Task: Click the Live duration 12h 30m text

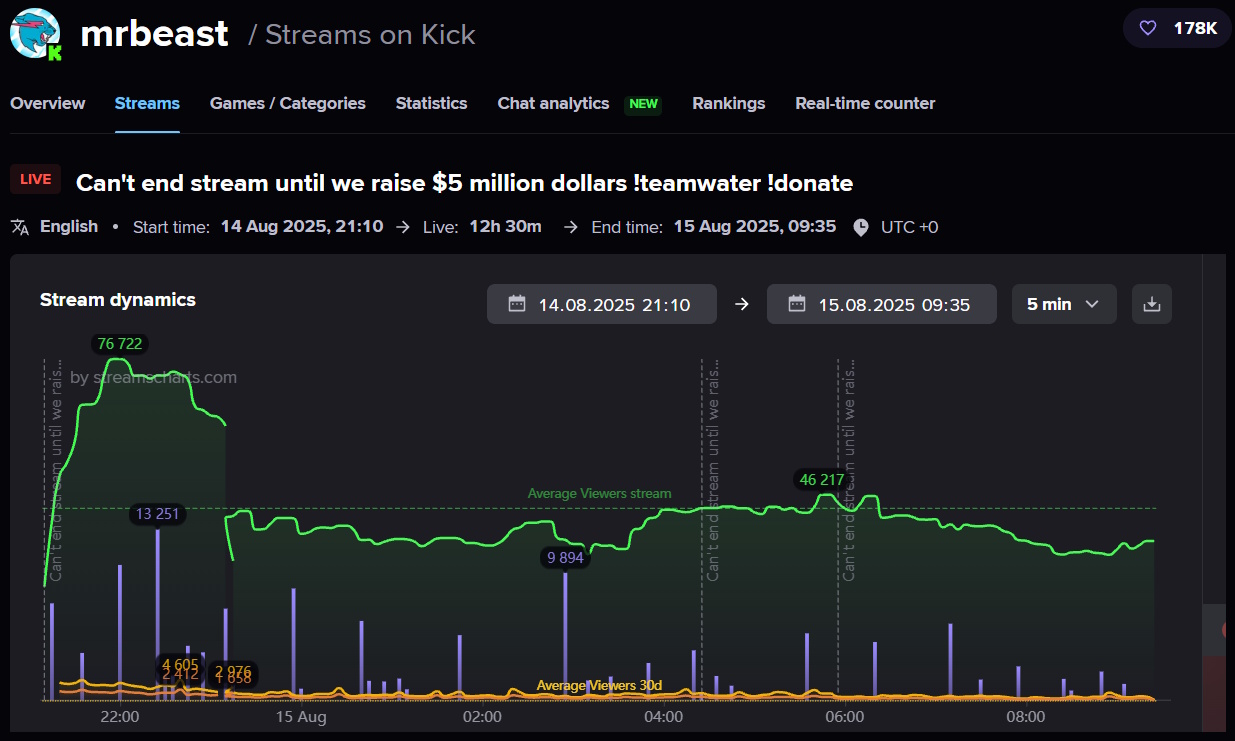Action: (x=505, y=227)
